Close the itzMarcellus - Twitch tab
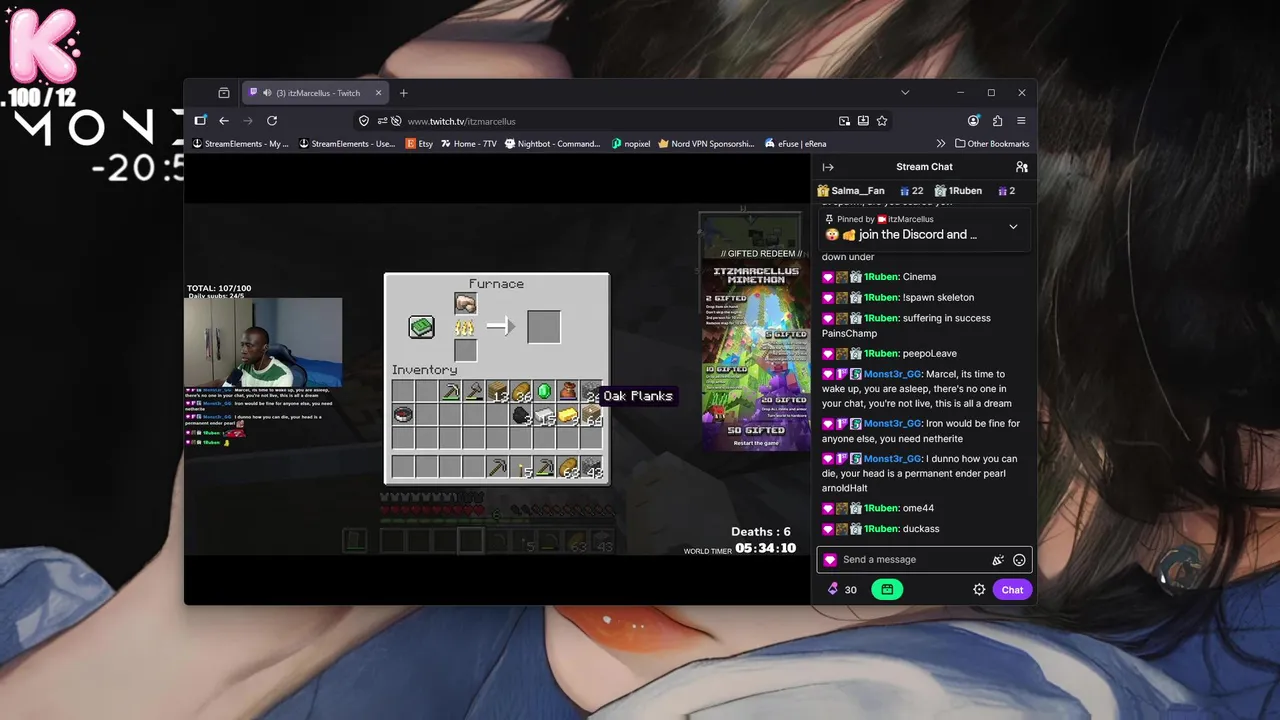1280x720 pixels. [x=378, y=93]
